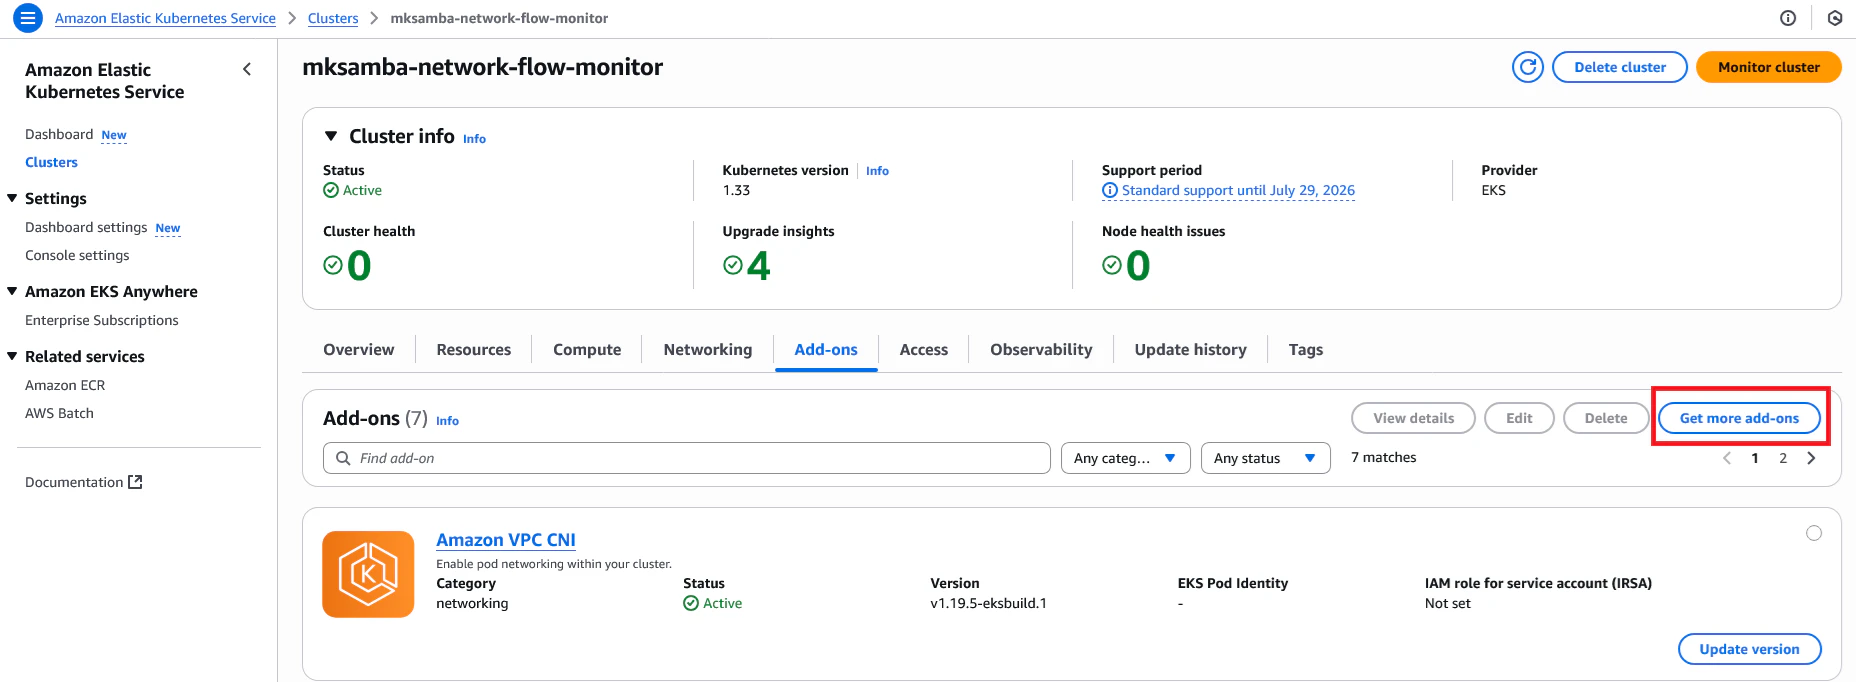Go to add-ons page 2
The width and height of the screenshot is (1856, 682).
(1783, 458)
